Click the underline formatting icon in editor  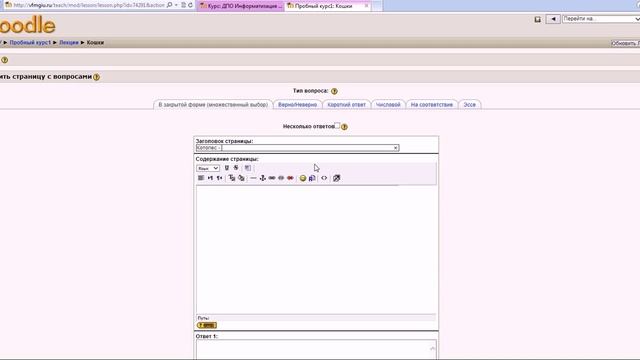[227, 168]
